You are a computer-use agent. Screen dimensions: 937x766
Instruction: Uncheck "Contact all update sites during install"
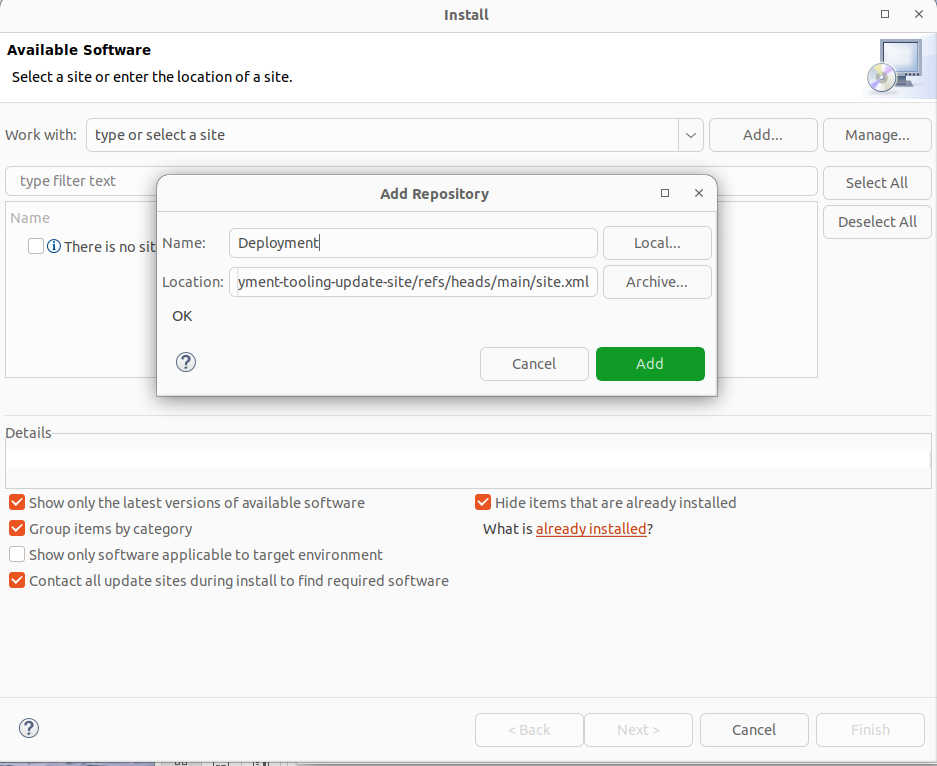point(16,580)
